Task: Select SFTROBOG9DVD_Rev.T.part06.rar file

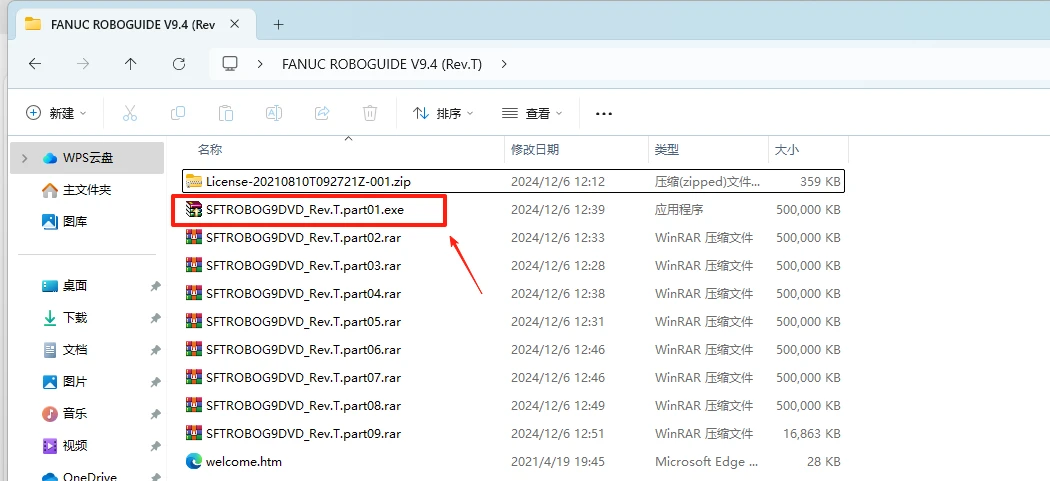Action: pyautogui.click(x=513, y=350)
